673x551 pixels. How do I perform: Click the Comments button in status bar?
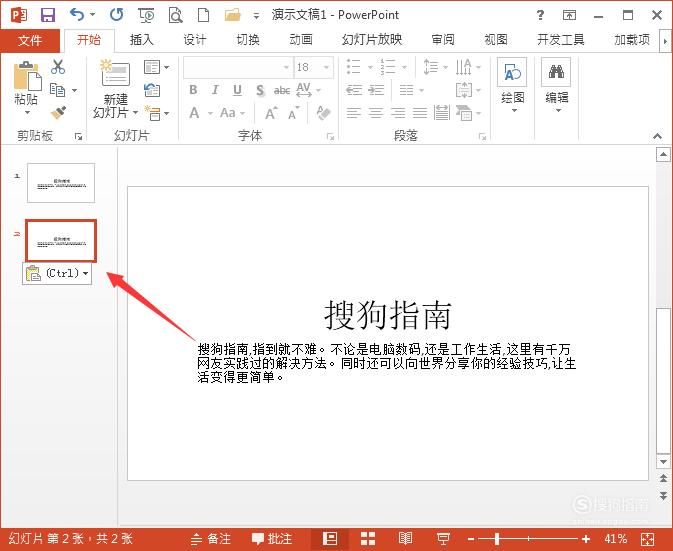[x=272, y=539]
